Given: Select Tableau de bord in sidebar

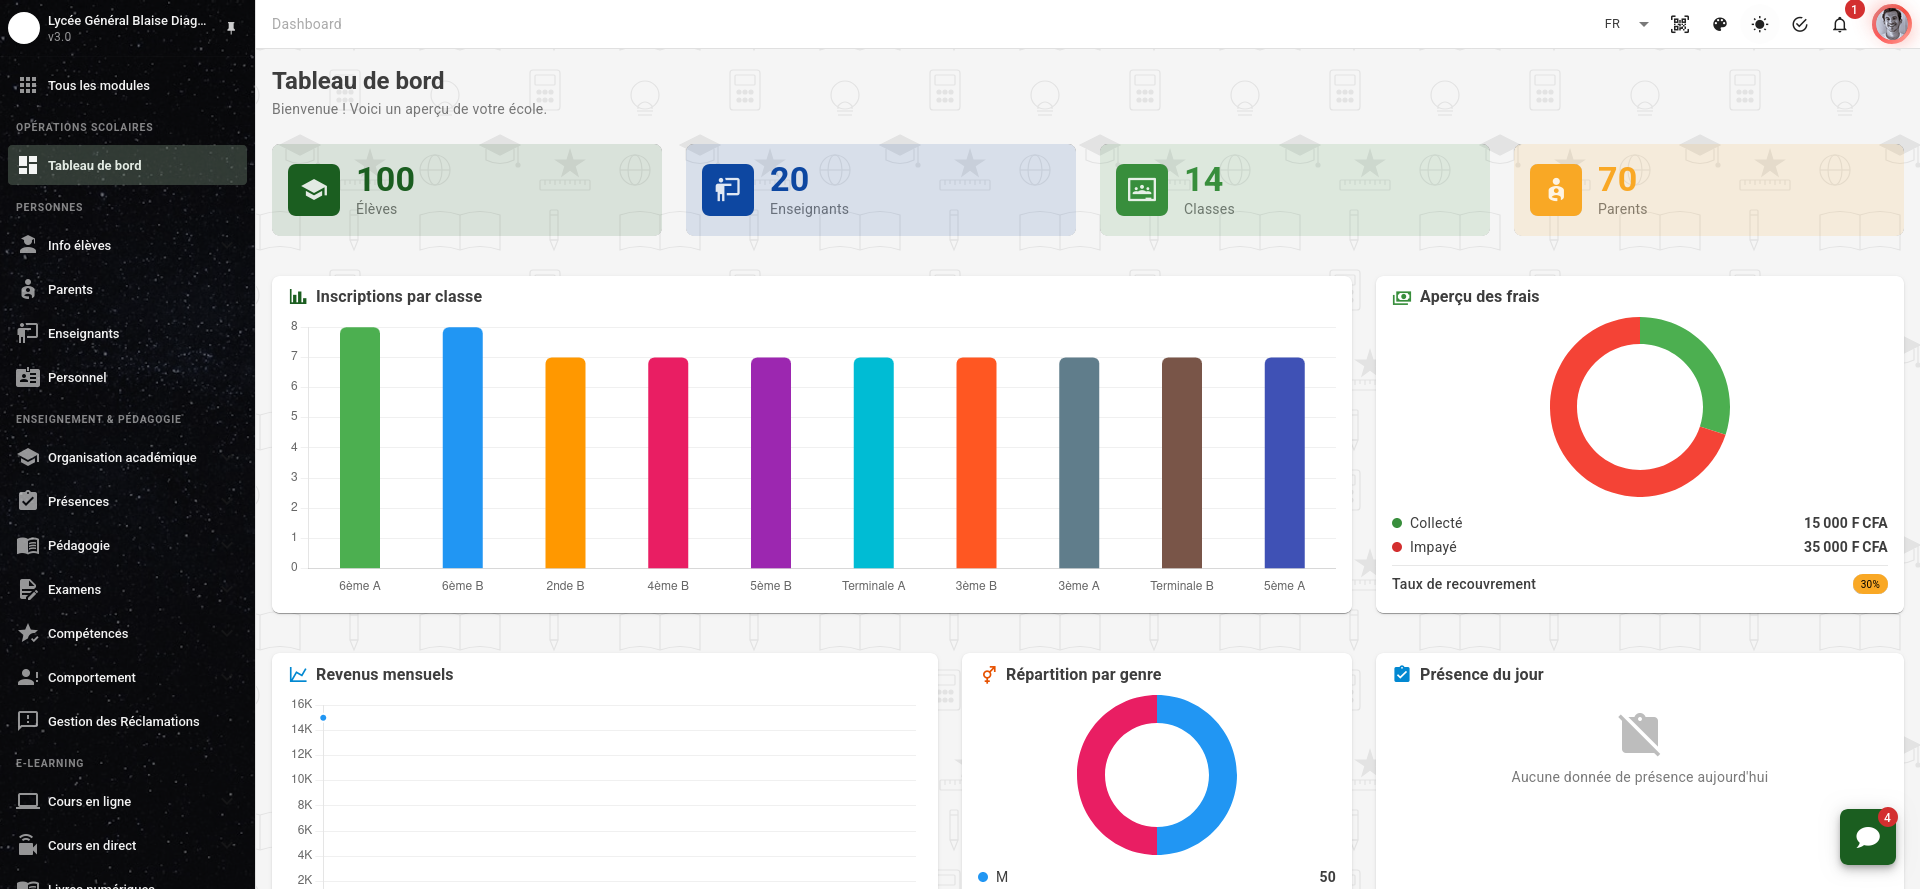Looking at the screenshot, I should (x=127, y=165).
